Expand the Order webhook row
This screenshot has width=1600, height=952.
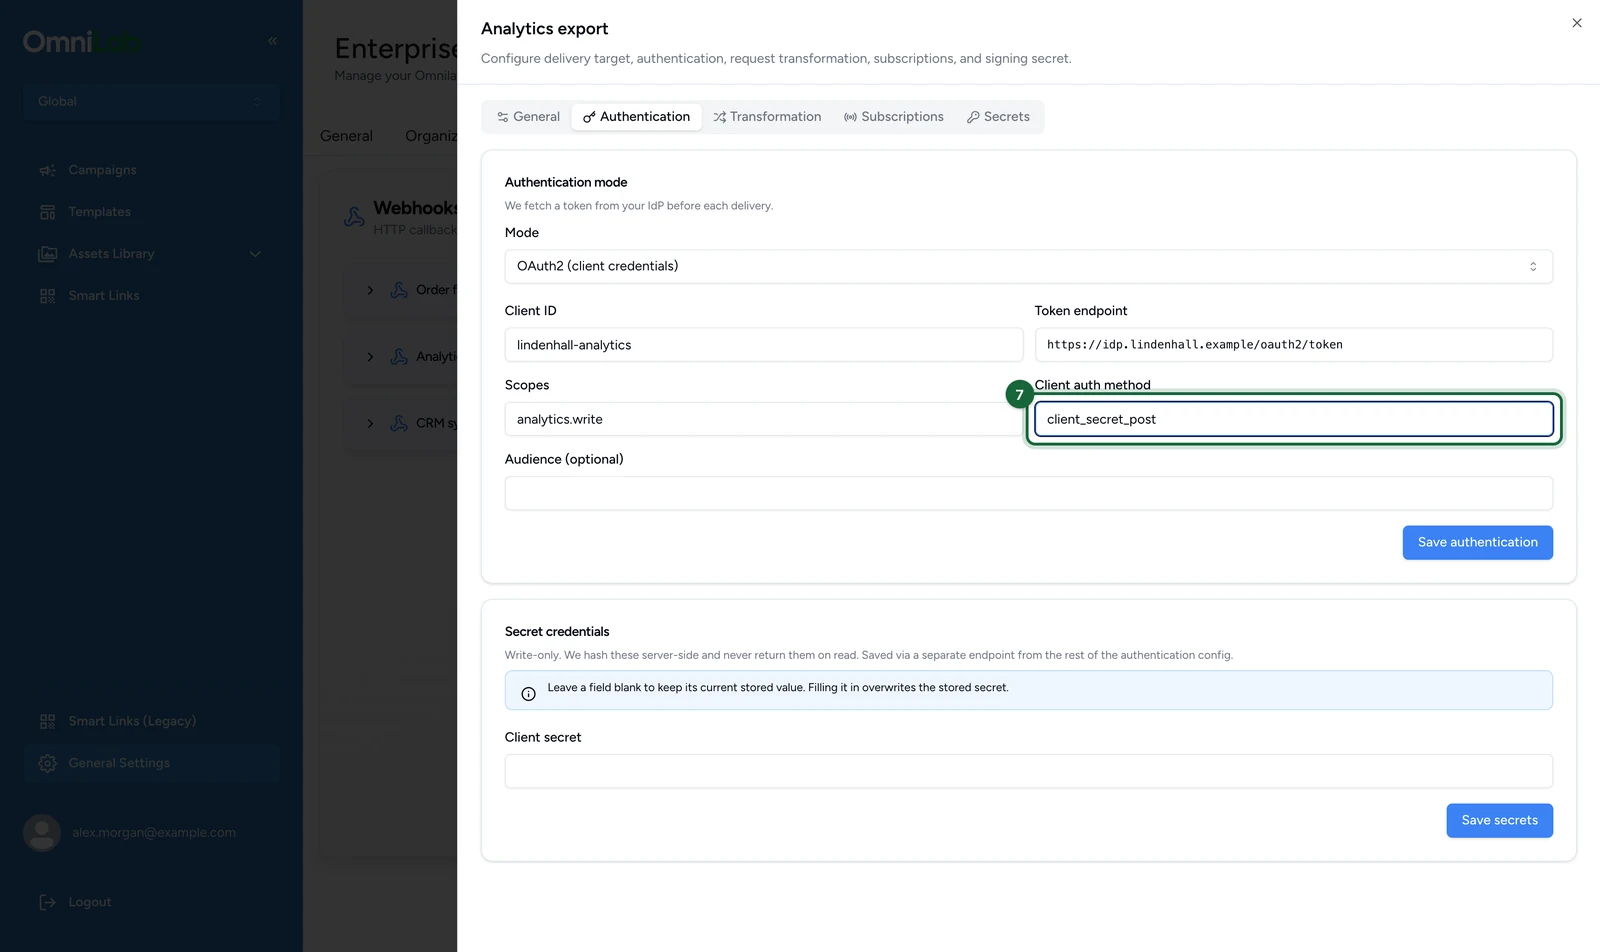click(370, 290)
